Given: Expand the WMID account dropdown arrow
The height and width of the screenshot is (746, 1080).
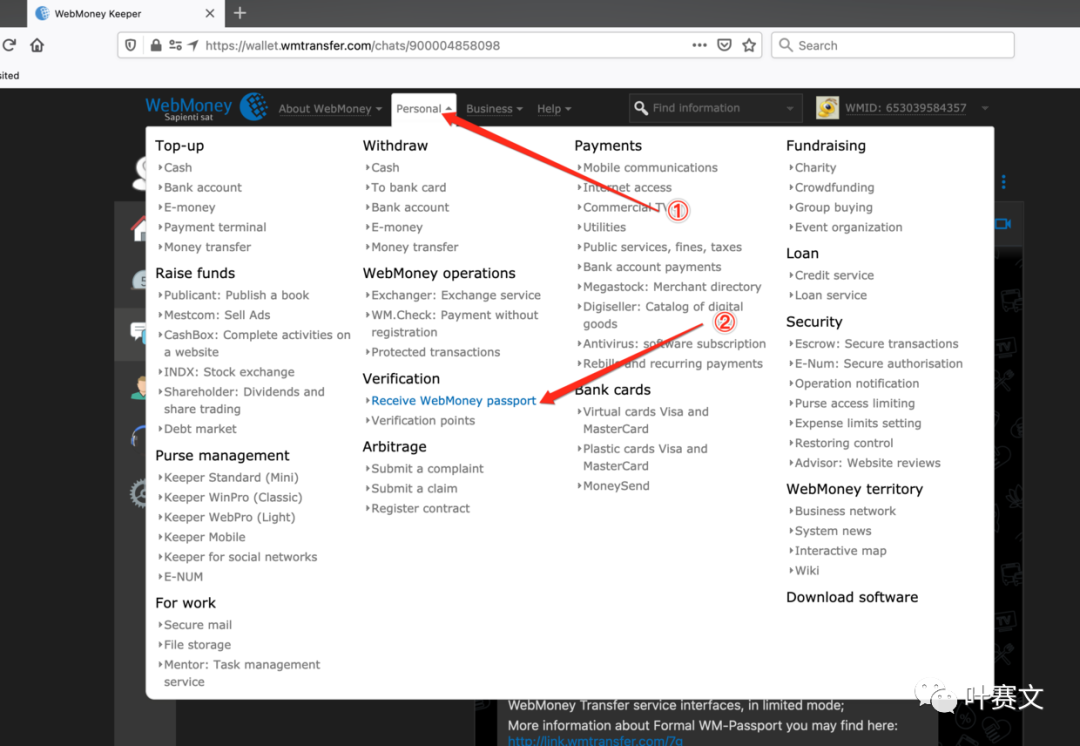Looking at the screenshot, I should click(x=985, y=108).
